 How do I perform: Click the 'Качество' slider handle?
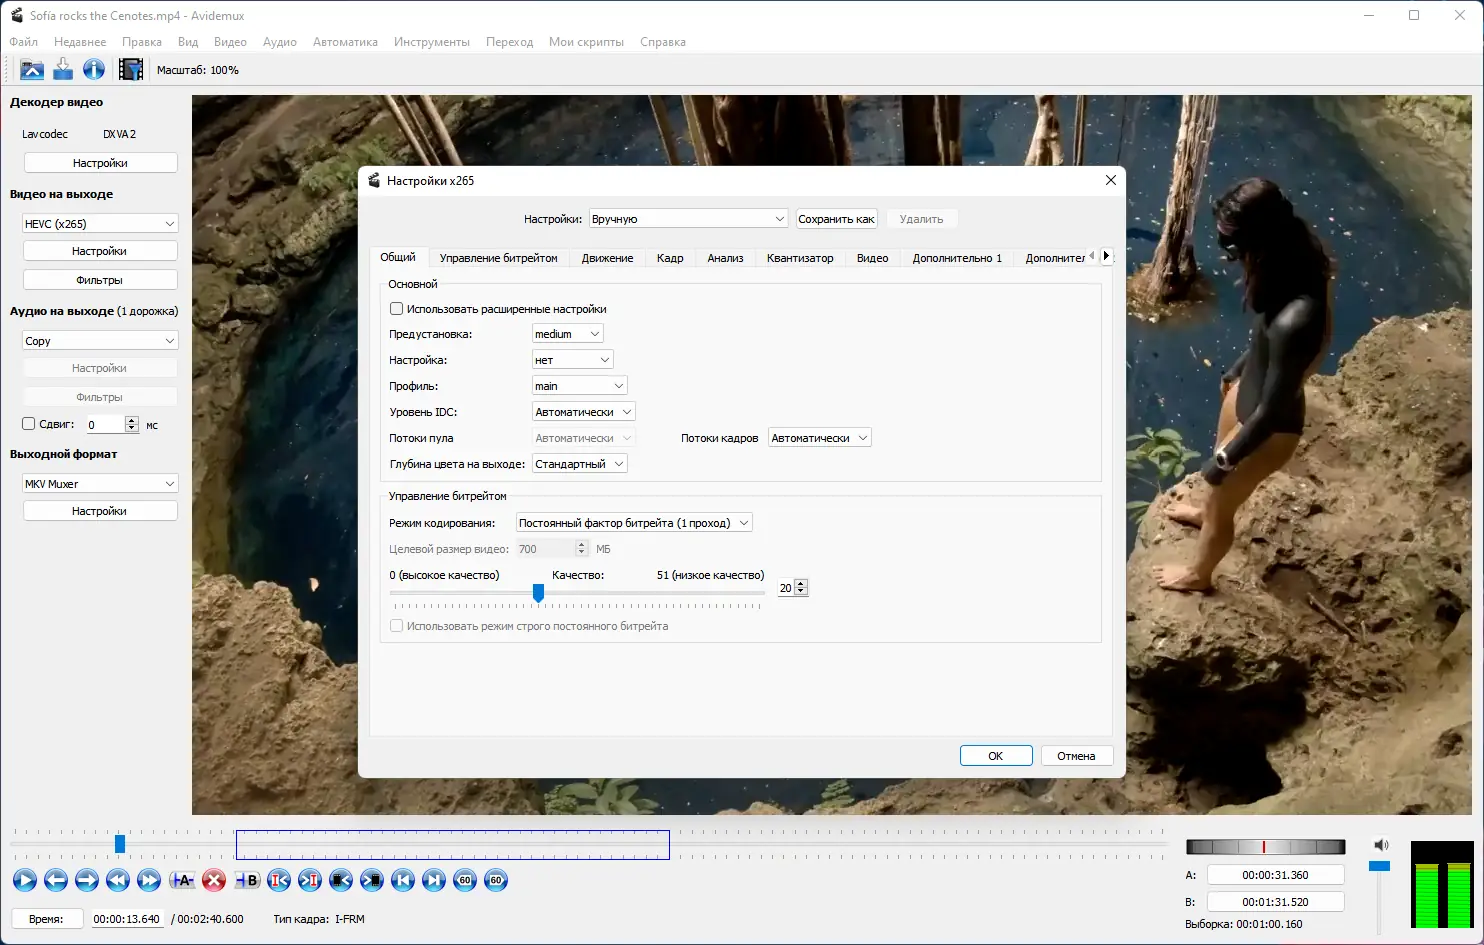pos(538,593)
